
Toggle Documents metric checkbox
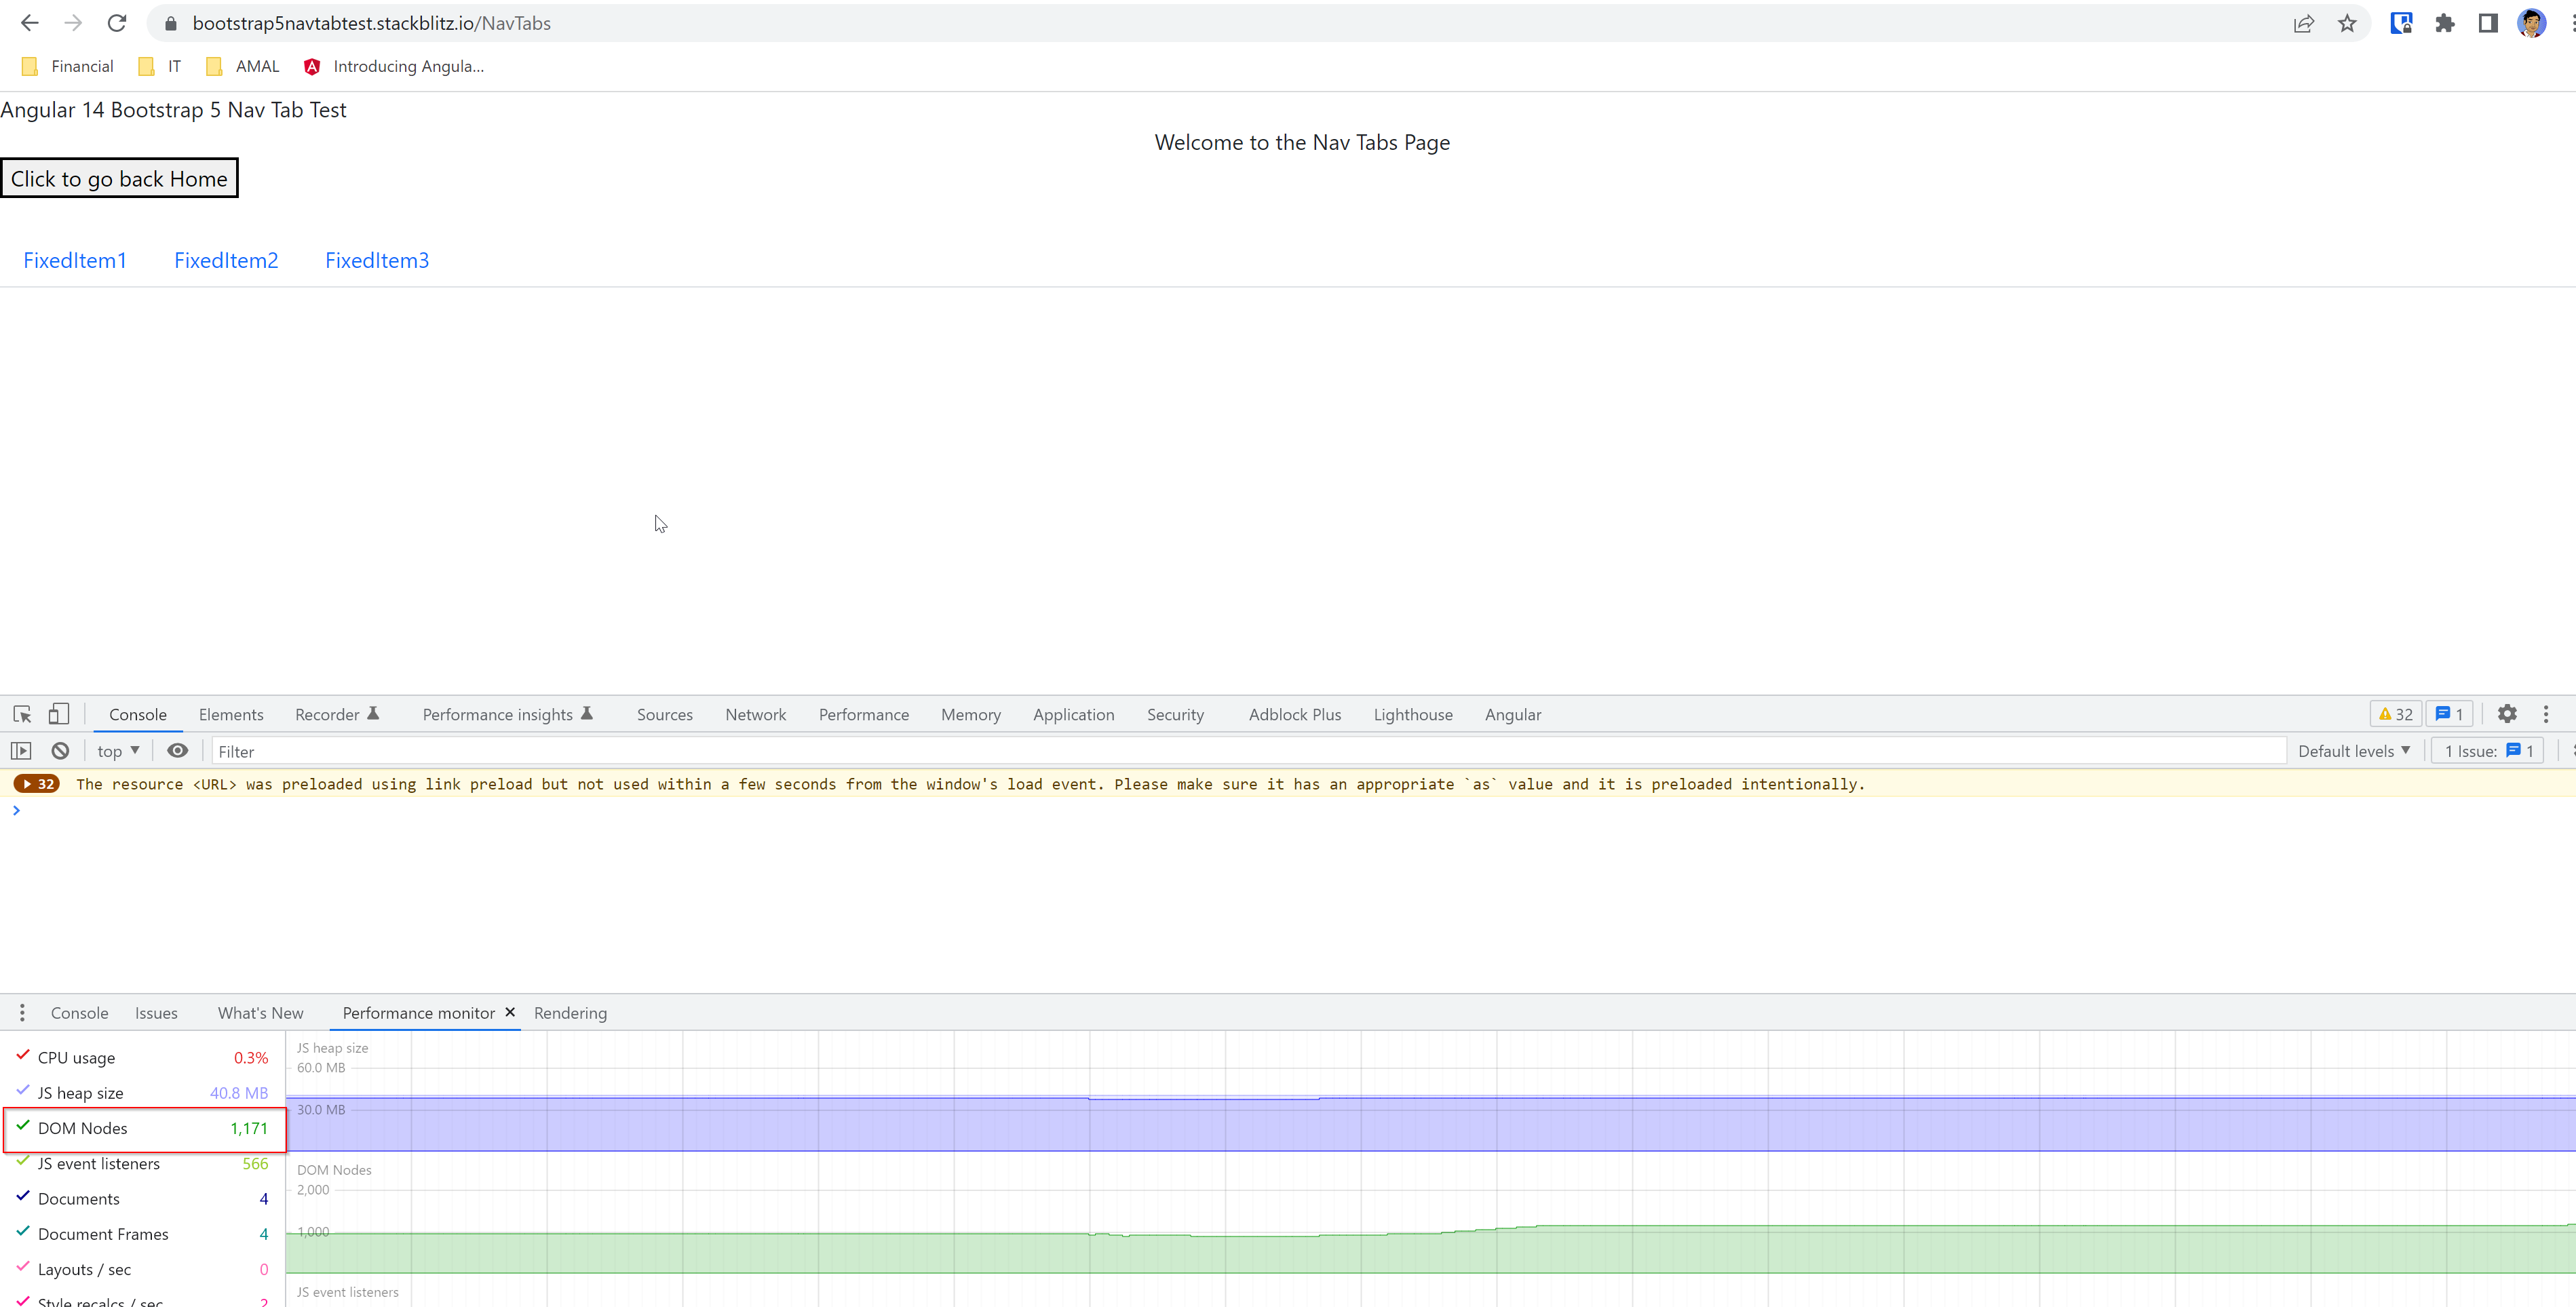point(23,1196)
